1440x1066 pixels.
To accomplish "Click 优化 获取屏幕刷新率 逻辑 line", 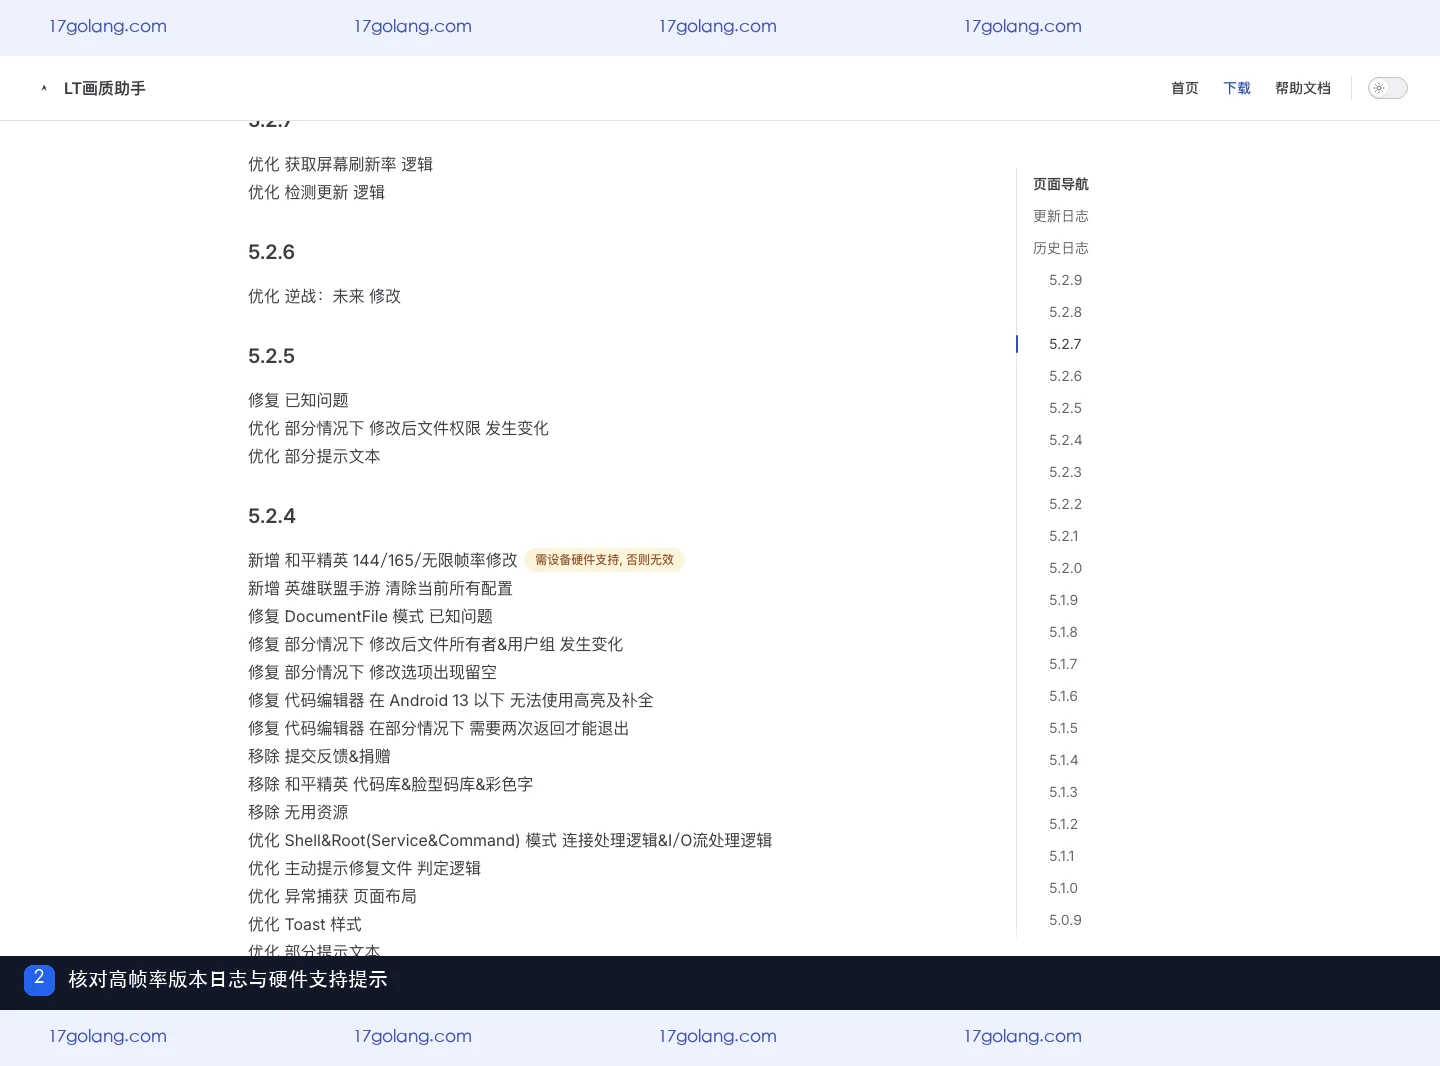I will pyautogui.click(x=340, y=164).
